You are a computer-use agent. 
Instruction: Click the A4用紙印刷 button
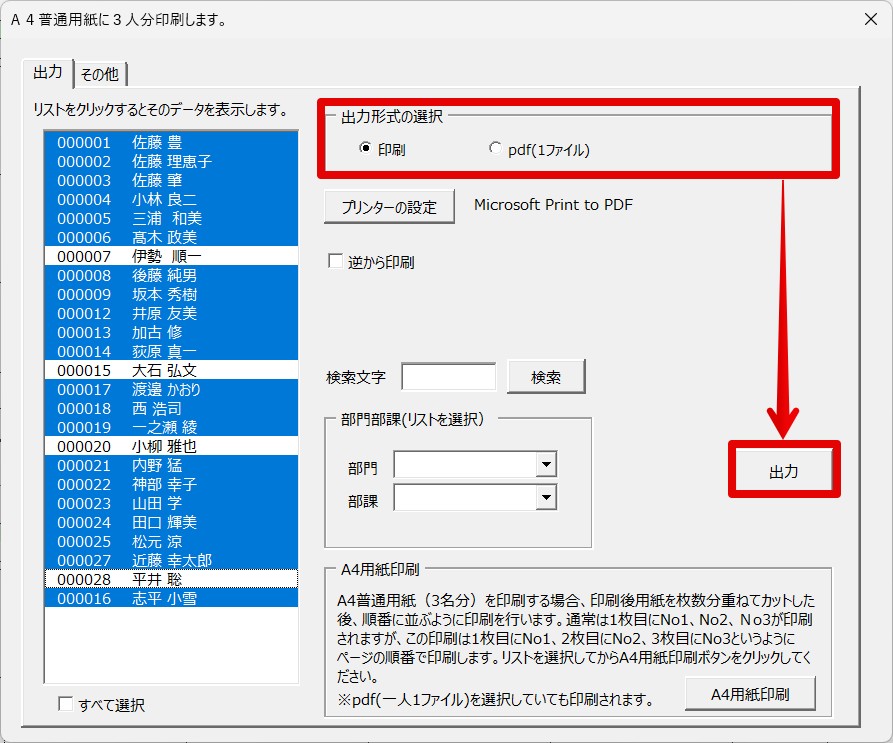pos(750,693)
